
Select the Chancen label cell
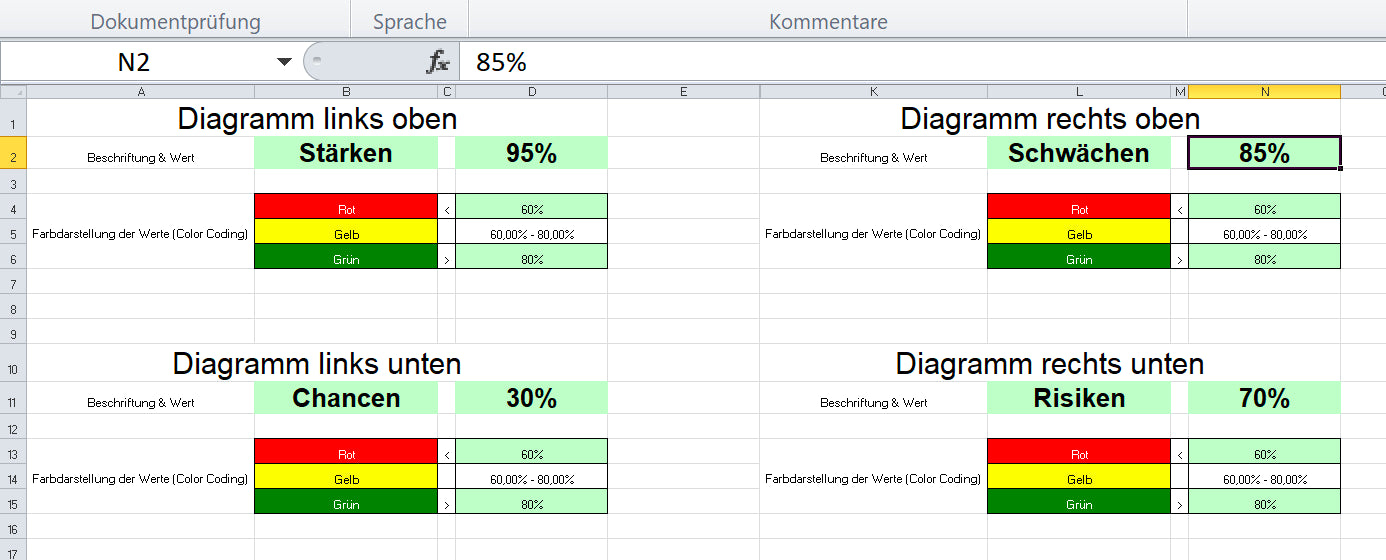(x=346, y=398)
